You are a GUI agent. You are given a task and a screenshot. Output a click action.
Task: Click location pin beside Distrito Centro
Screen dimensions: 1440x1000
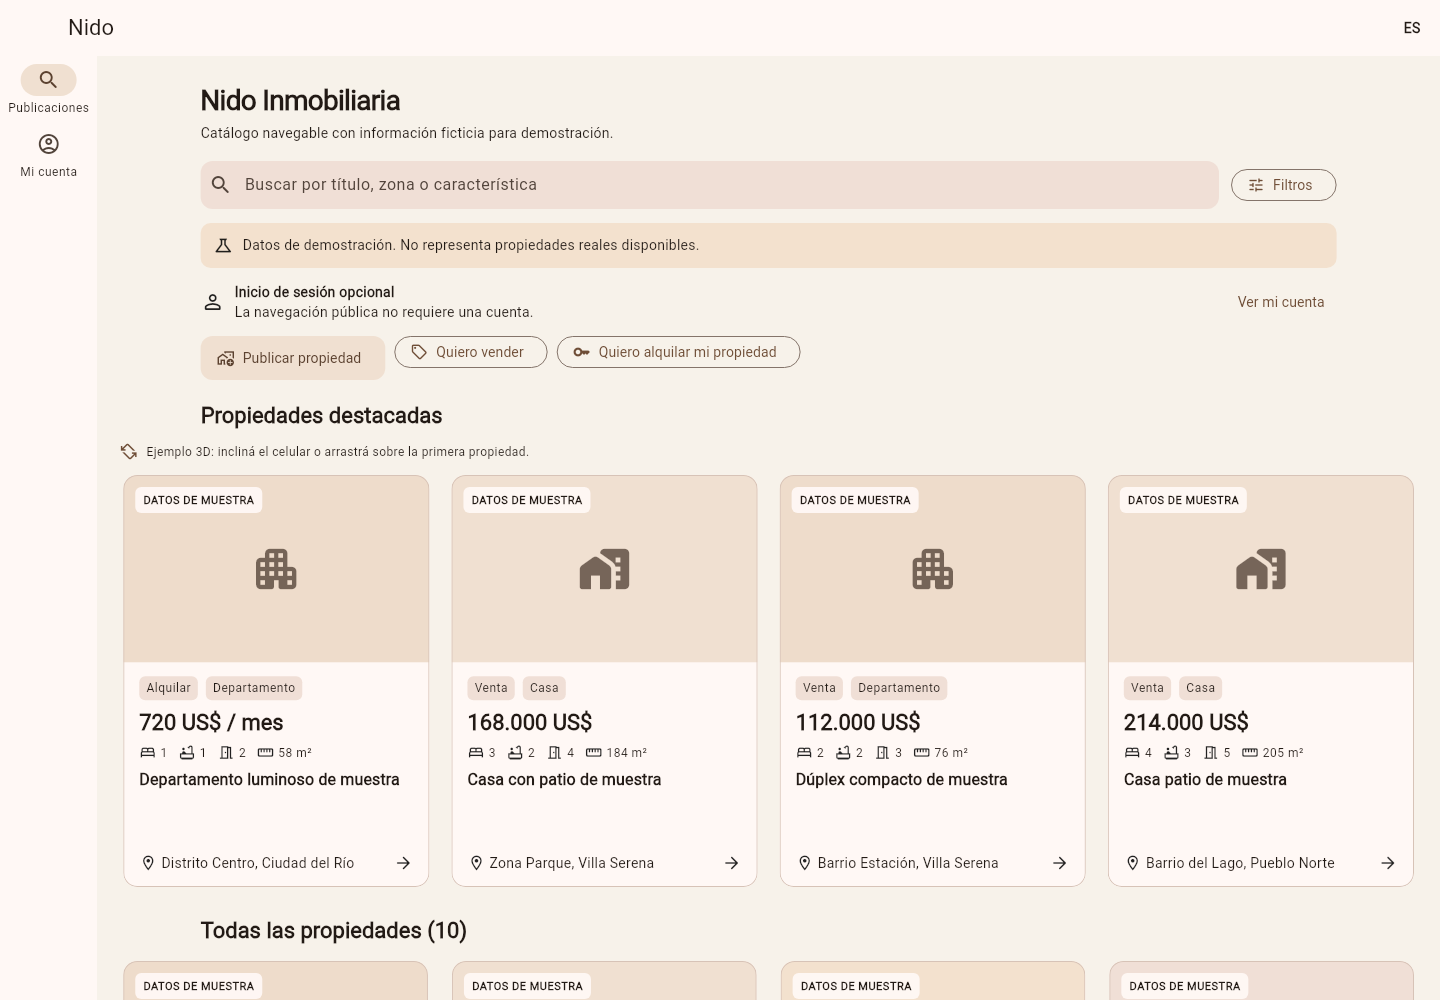coord(148,863)
